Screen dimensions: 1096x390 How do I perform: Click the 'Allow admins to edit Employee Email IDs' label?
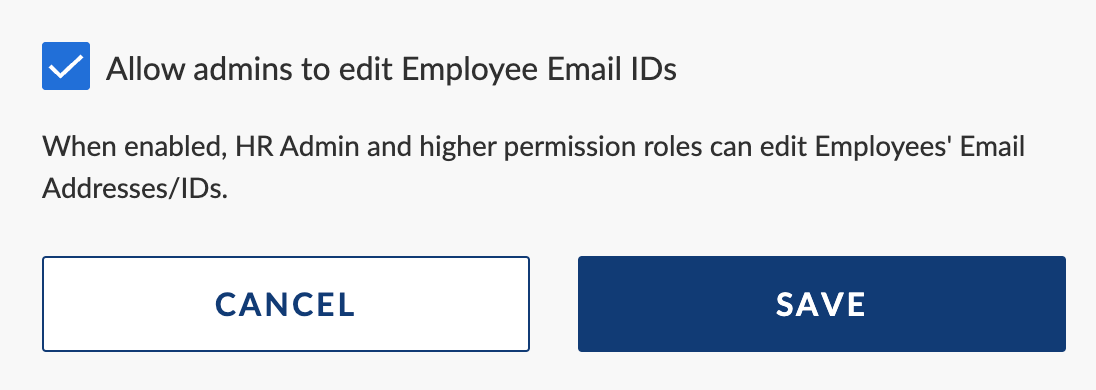tap(391, 69)
